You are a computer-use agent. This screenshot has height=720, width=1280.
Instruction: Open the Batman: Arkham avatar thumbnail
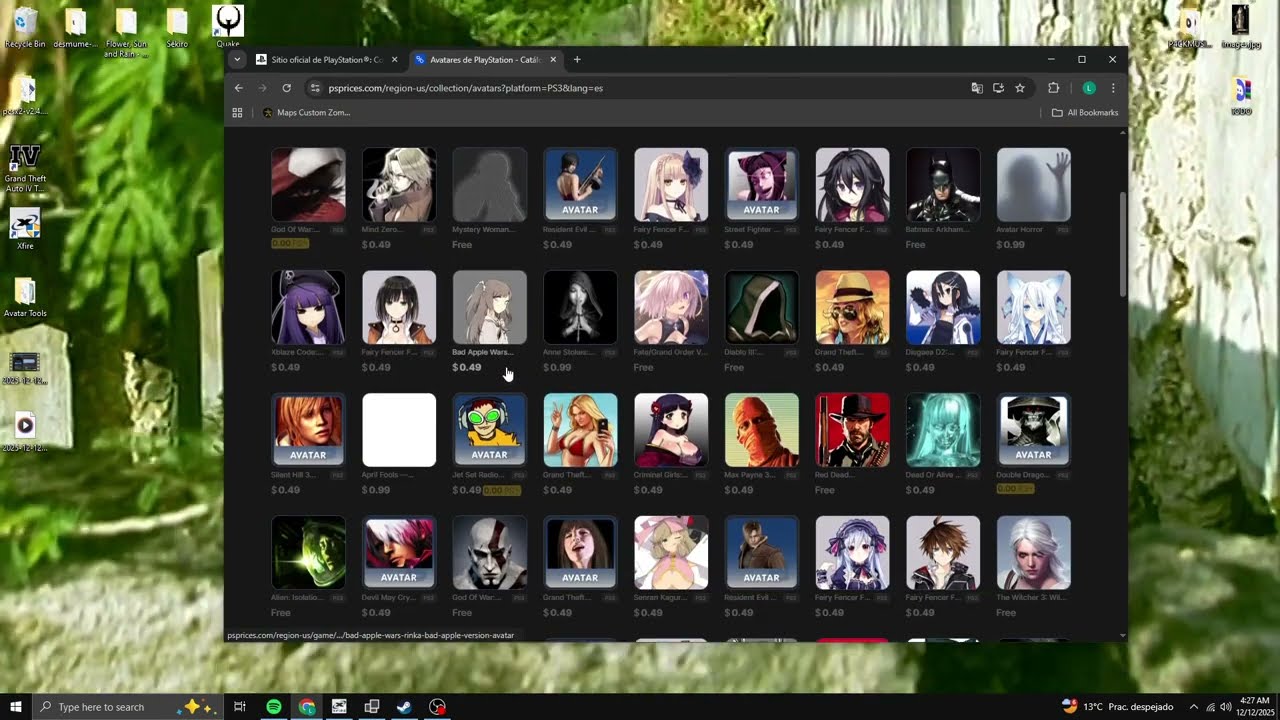click(x=943, y=185)
